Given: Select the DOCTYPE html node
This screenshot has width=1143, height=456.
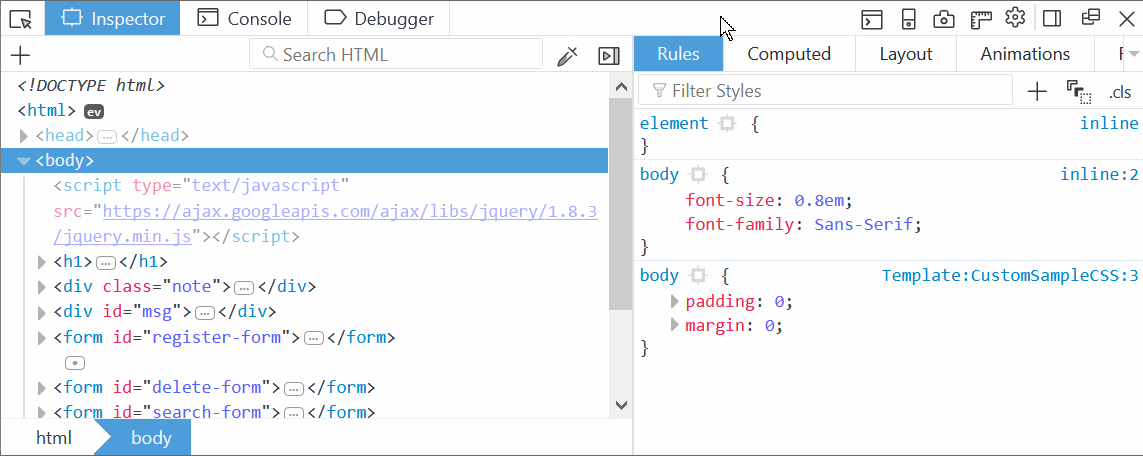Looking at the screenshot, I should (x=92, y=86).
